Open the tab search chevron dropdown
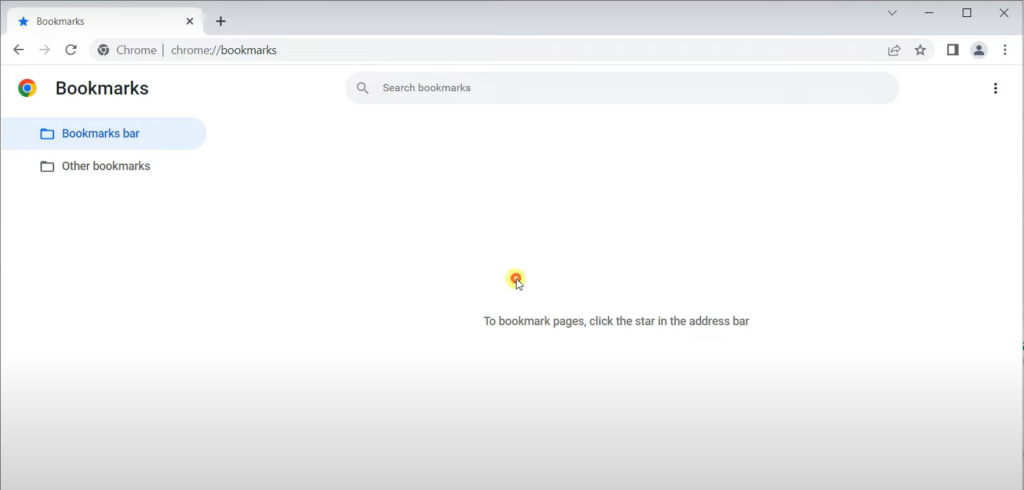The width and height of the screenshot is (1024, 490). pyautogui.click(x=892, y=12)
